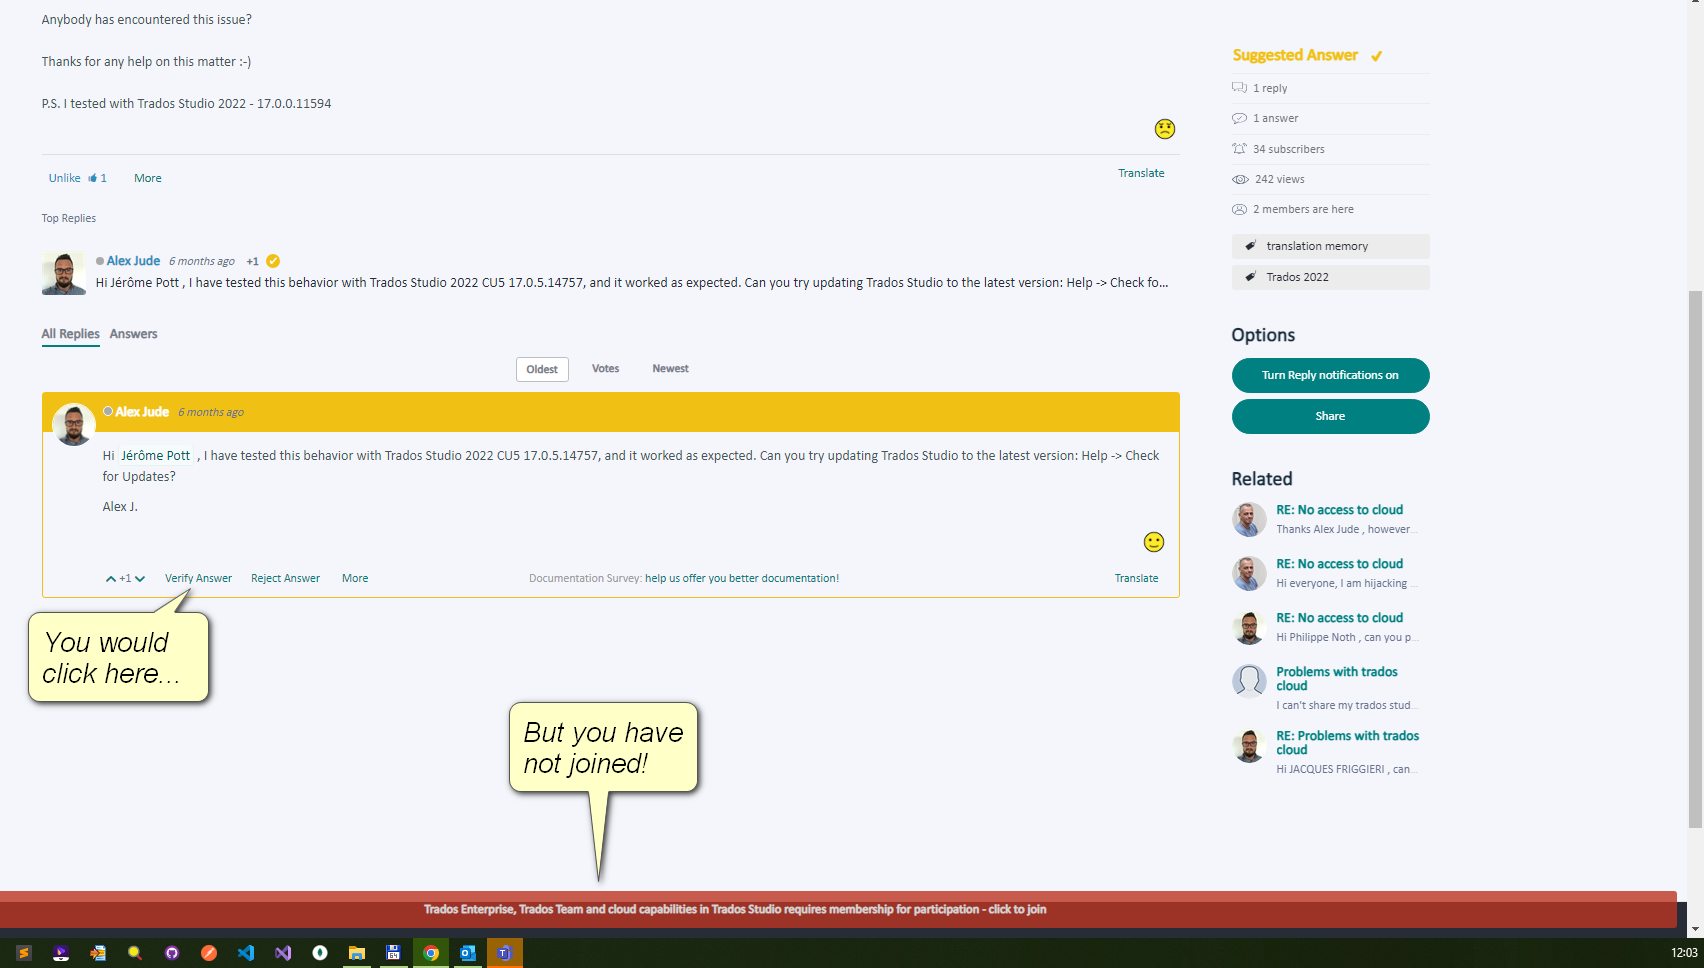Click Verify Answer on the reply
Viewport: 1704px width, 968px height.
tap(198, 578)
